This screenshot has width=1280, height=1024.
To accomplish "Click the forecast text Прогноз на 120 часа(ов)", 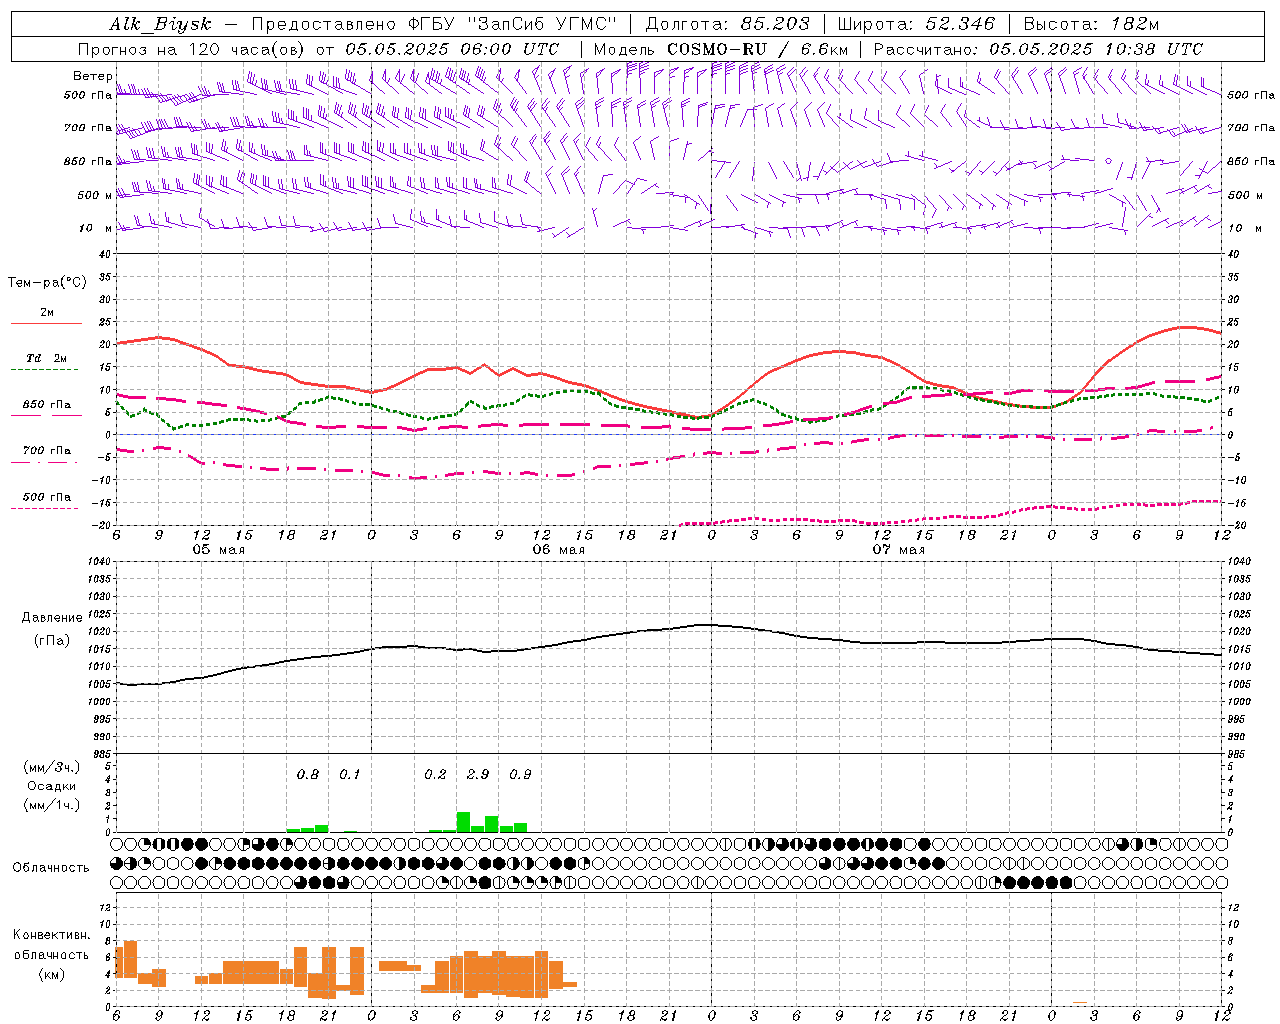I will [x=193, y=49].
